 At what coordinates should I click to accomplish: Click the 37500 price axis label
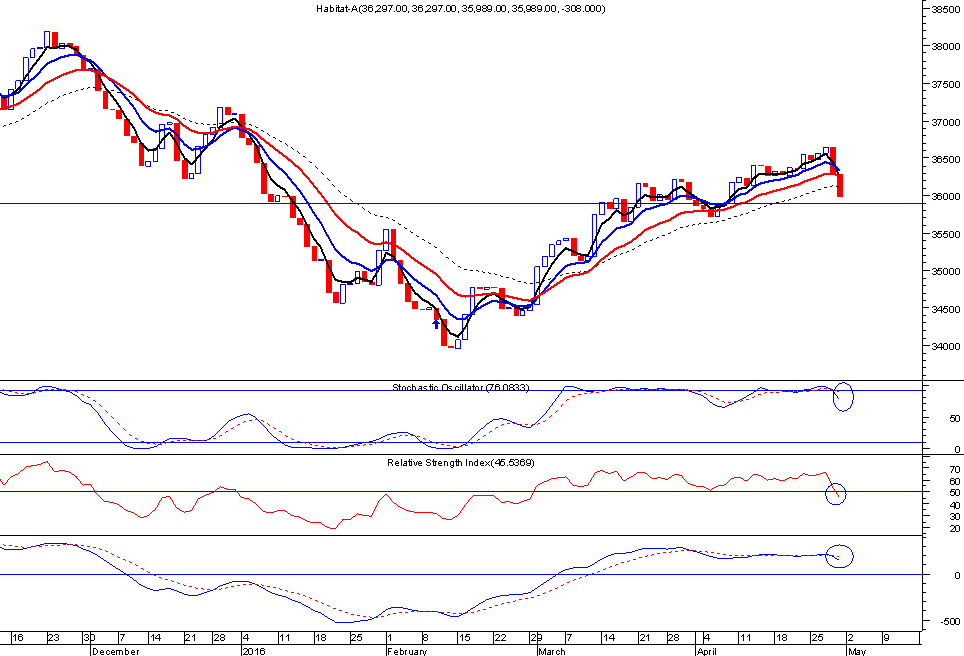[x=946, y=84]
